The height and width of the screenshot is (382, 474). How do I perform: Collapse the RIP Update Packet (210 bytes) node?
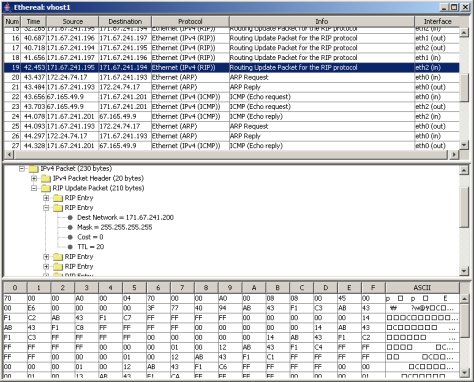click(x=34, y=188)
